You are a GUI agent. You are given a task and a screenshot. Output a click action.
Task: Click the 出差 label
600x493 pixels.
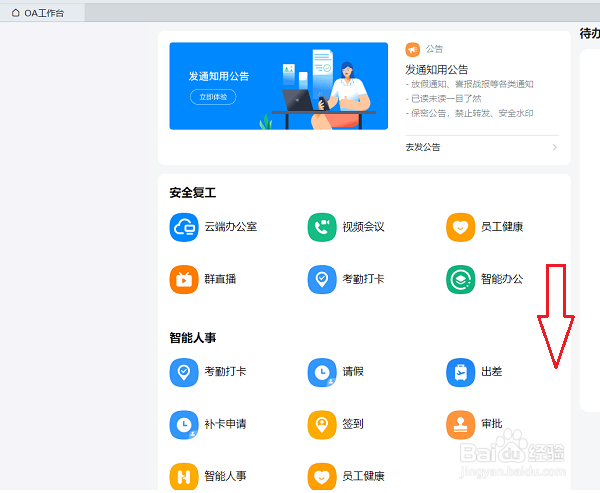(x=491, y=372)
